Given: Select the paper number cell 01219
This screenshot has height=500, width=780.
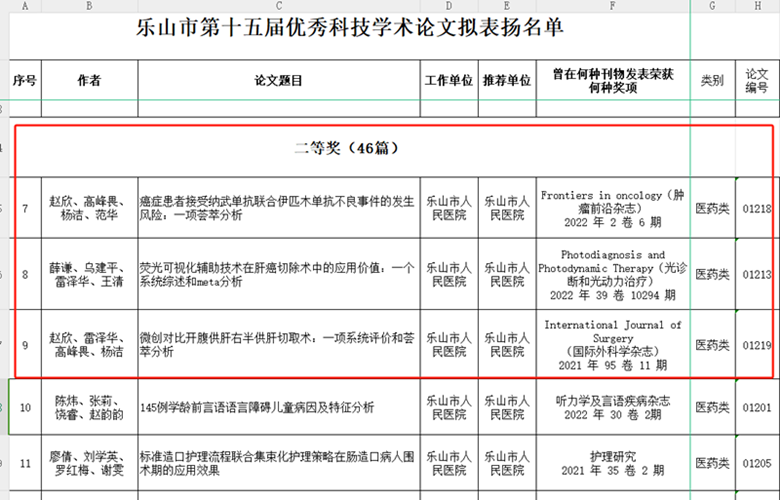Looking at the screenshot, I should (x=757, y=345).
